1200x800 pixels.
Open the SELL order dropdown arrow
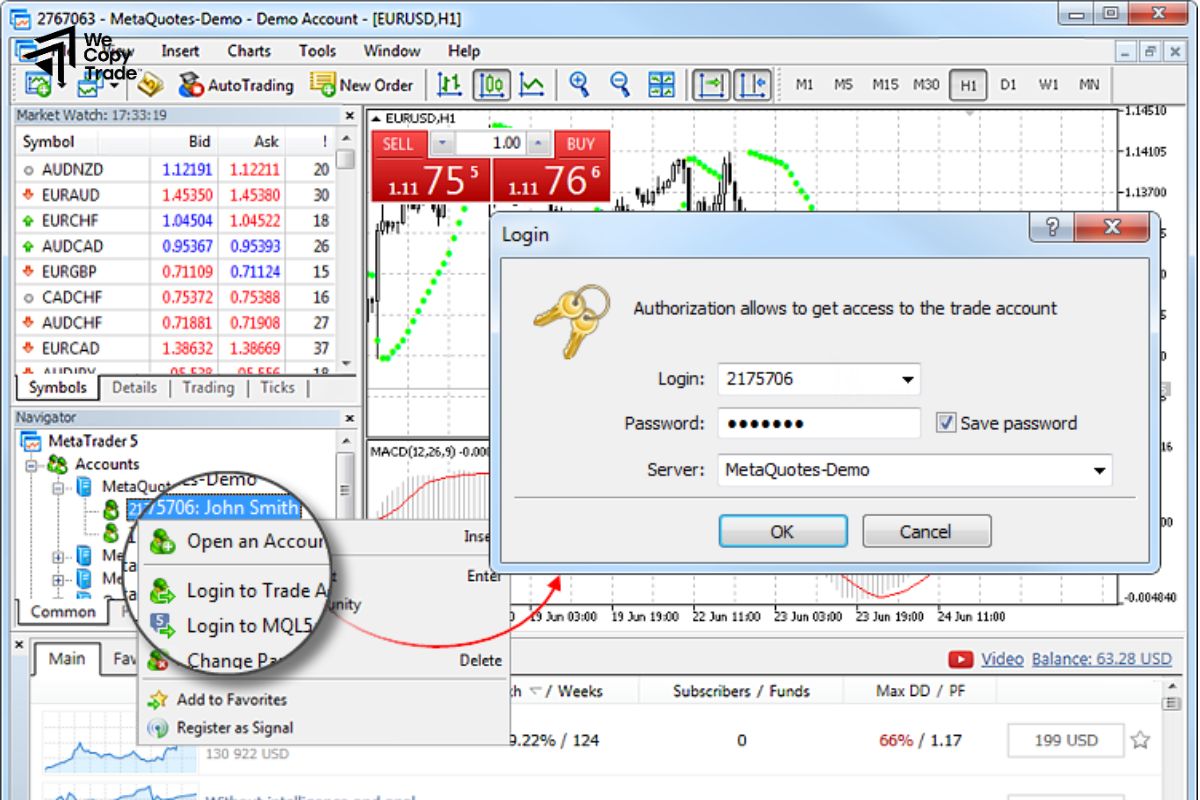click(x=440, y=143)
